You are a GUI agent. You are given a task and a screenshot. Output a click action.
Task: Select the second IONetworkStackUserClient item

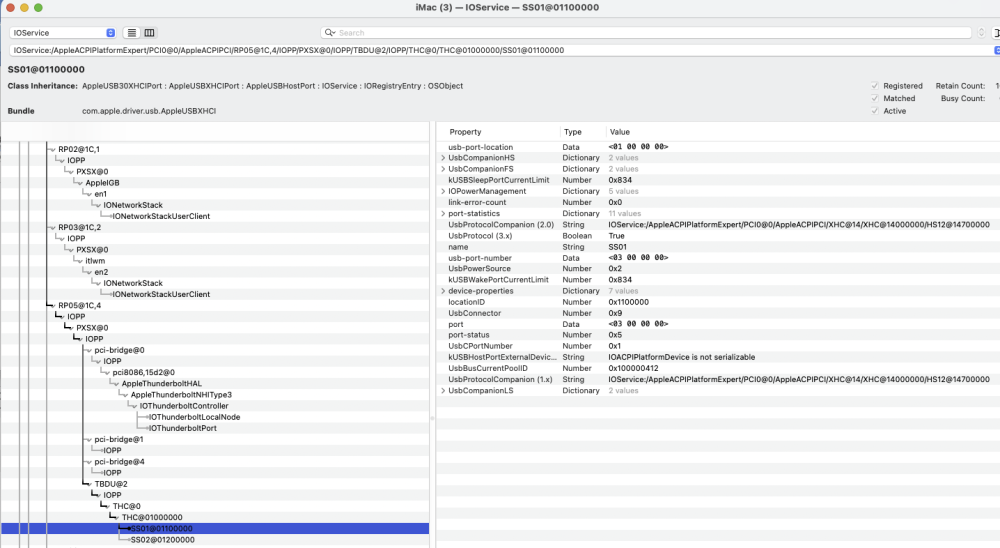pos(161,294)
